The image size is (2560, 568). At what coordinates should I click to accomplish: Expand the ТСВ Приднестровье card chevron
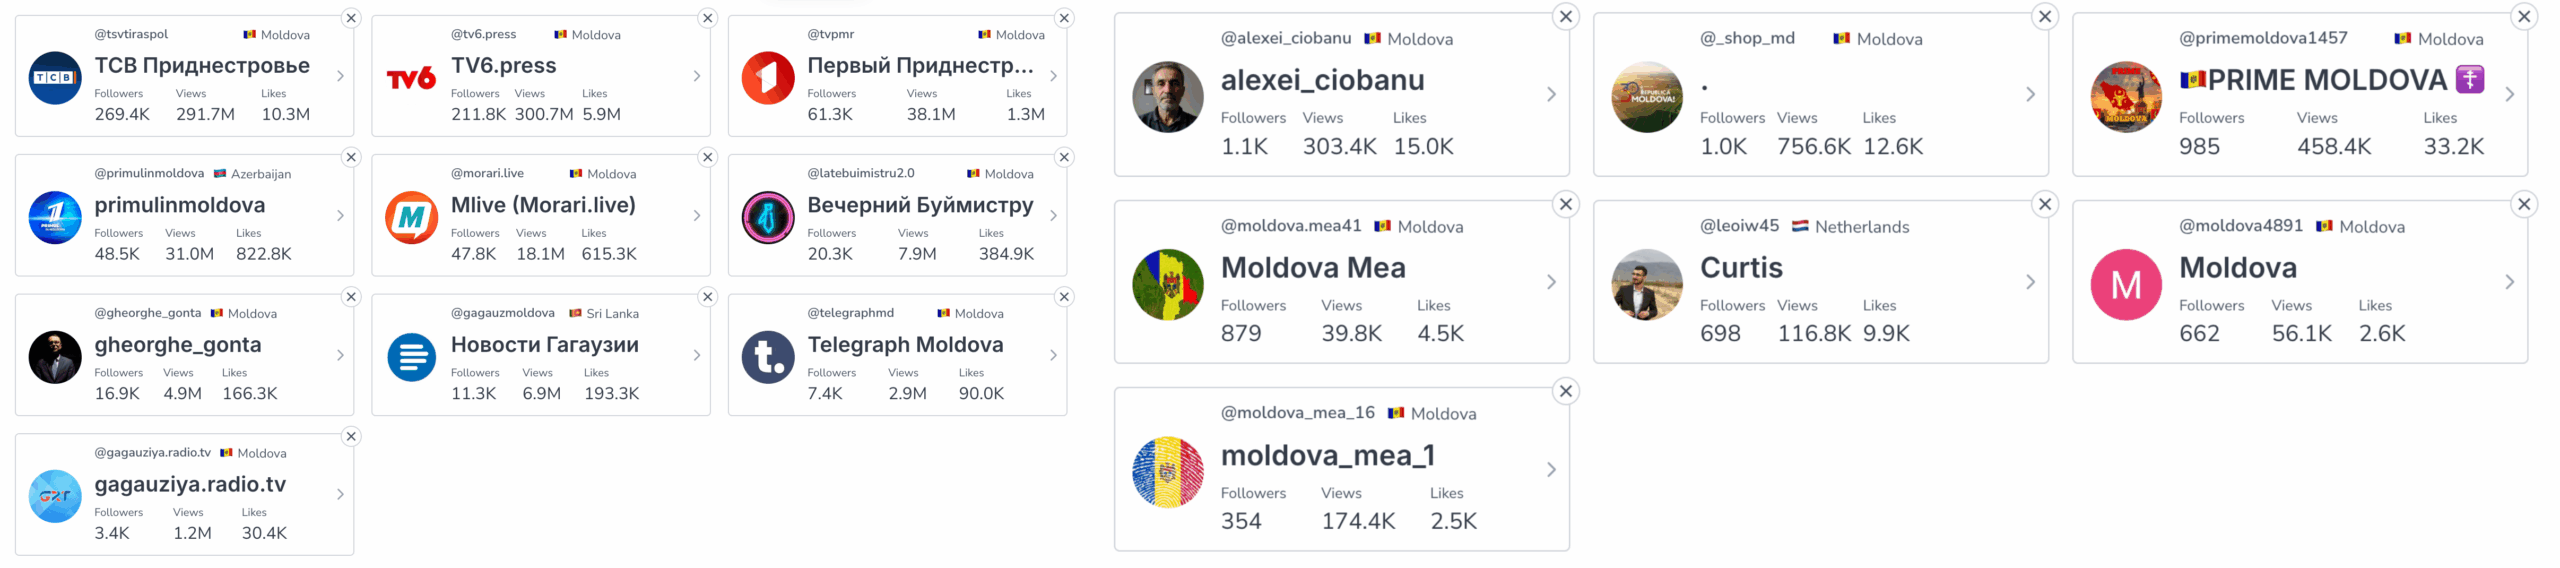340,76
